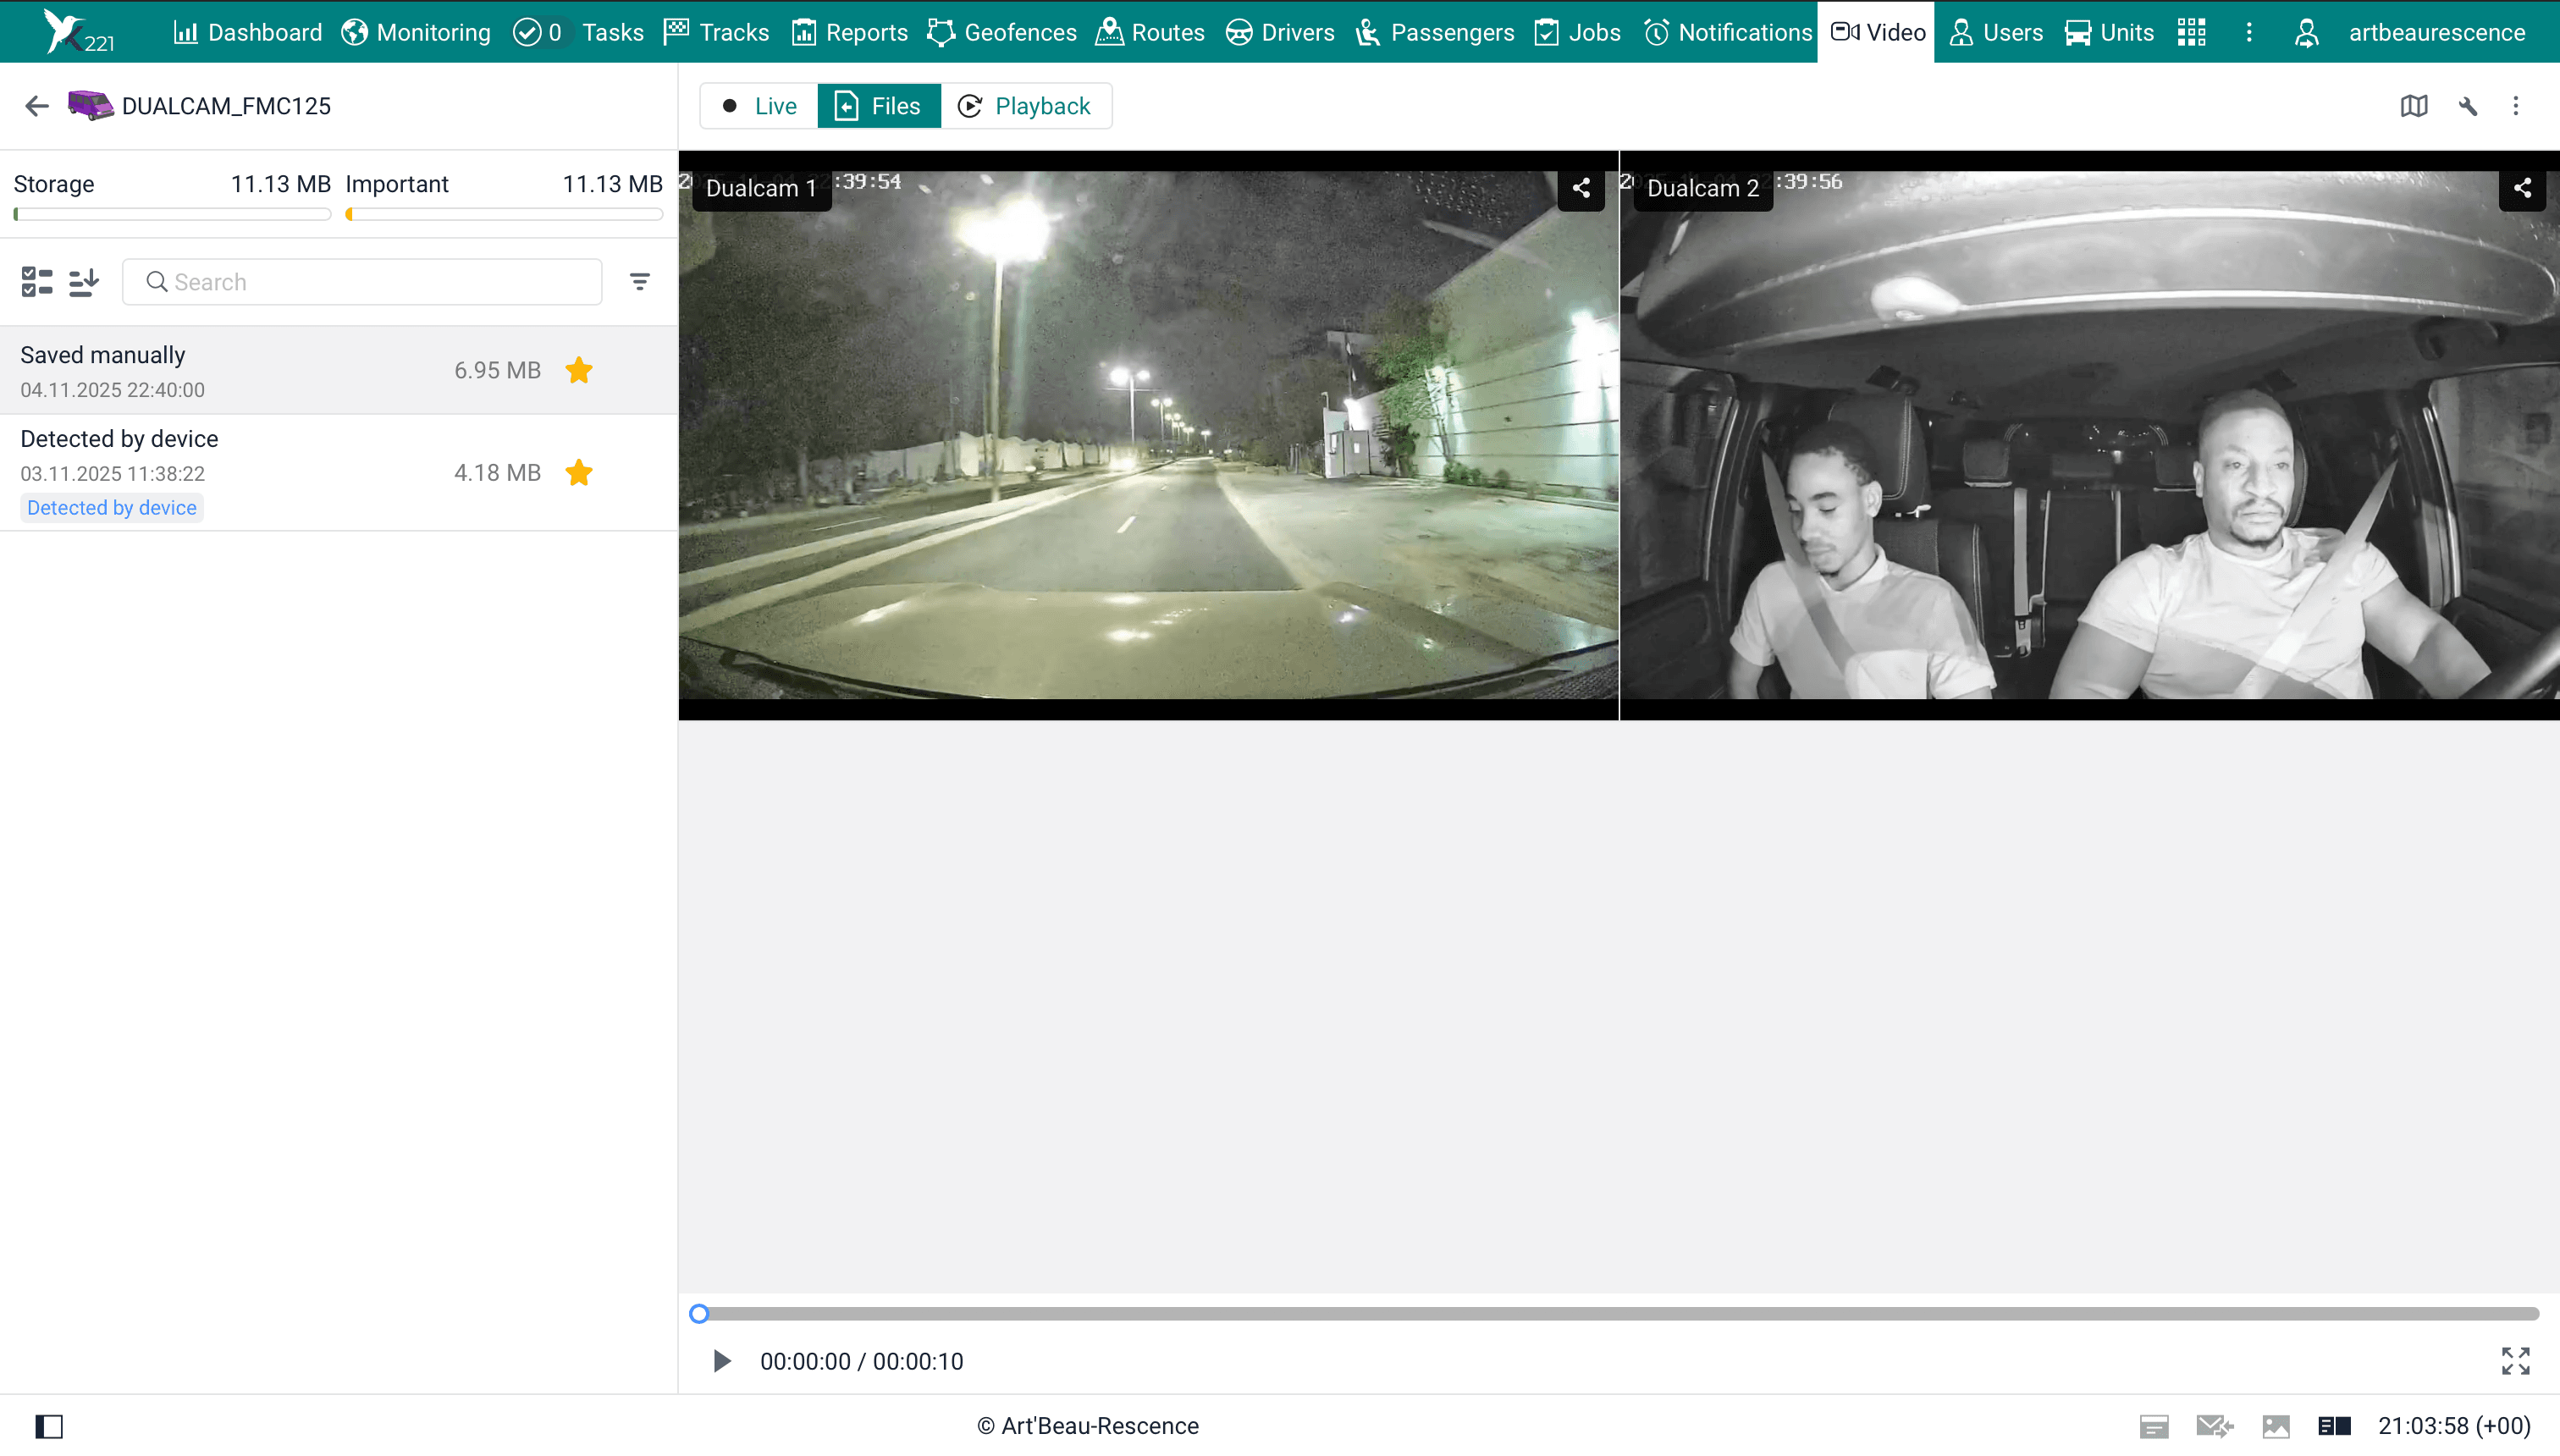Click the video progress slider handle
Screen dimensions: 2560x1456
[x=699, y=1314]
